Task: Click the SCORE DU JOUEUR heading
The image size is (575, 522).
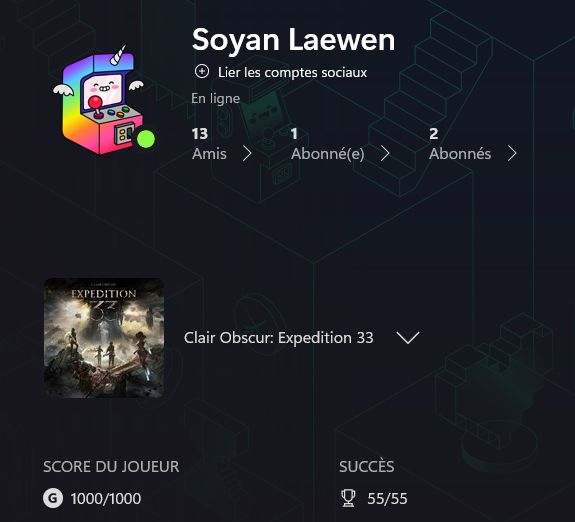Action: (x=111, y=467)
